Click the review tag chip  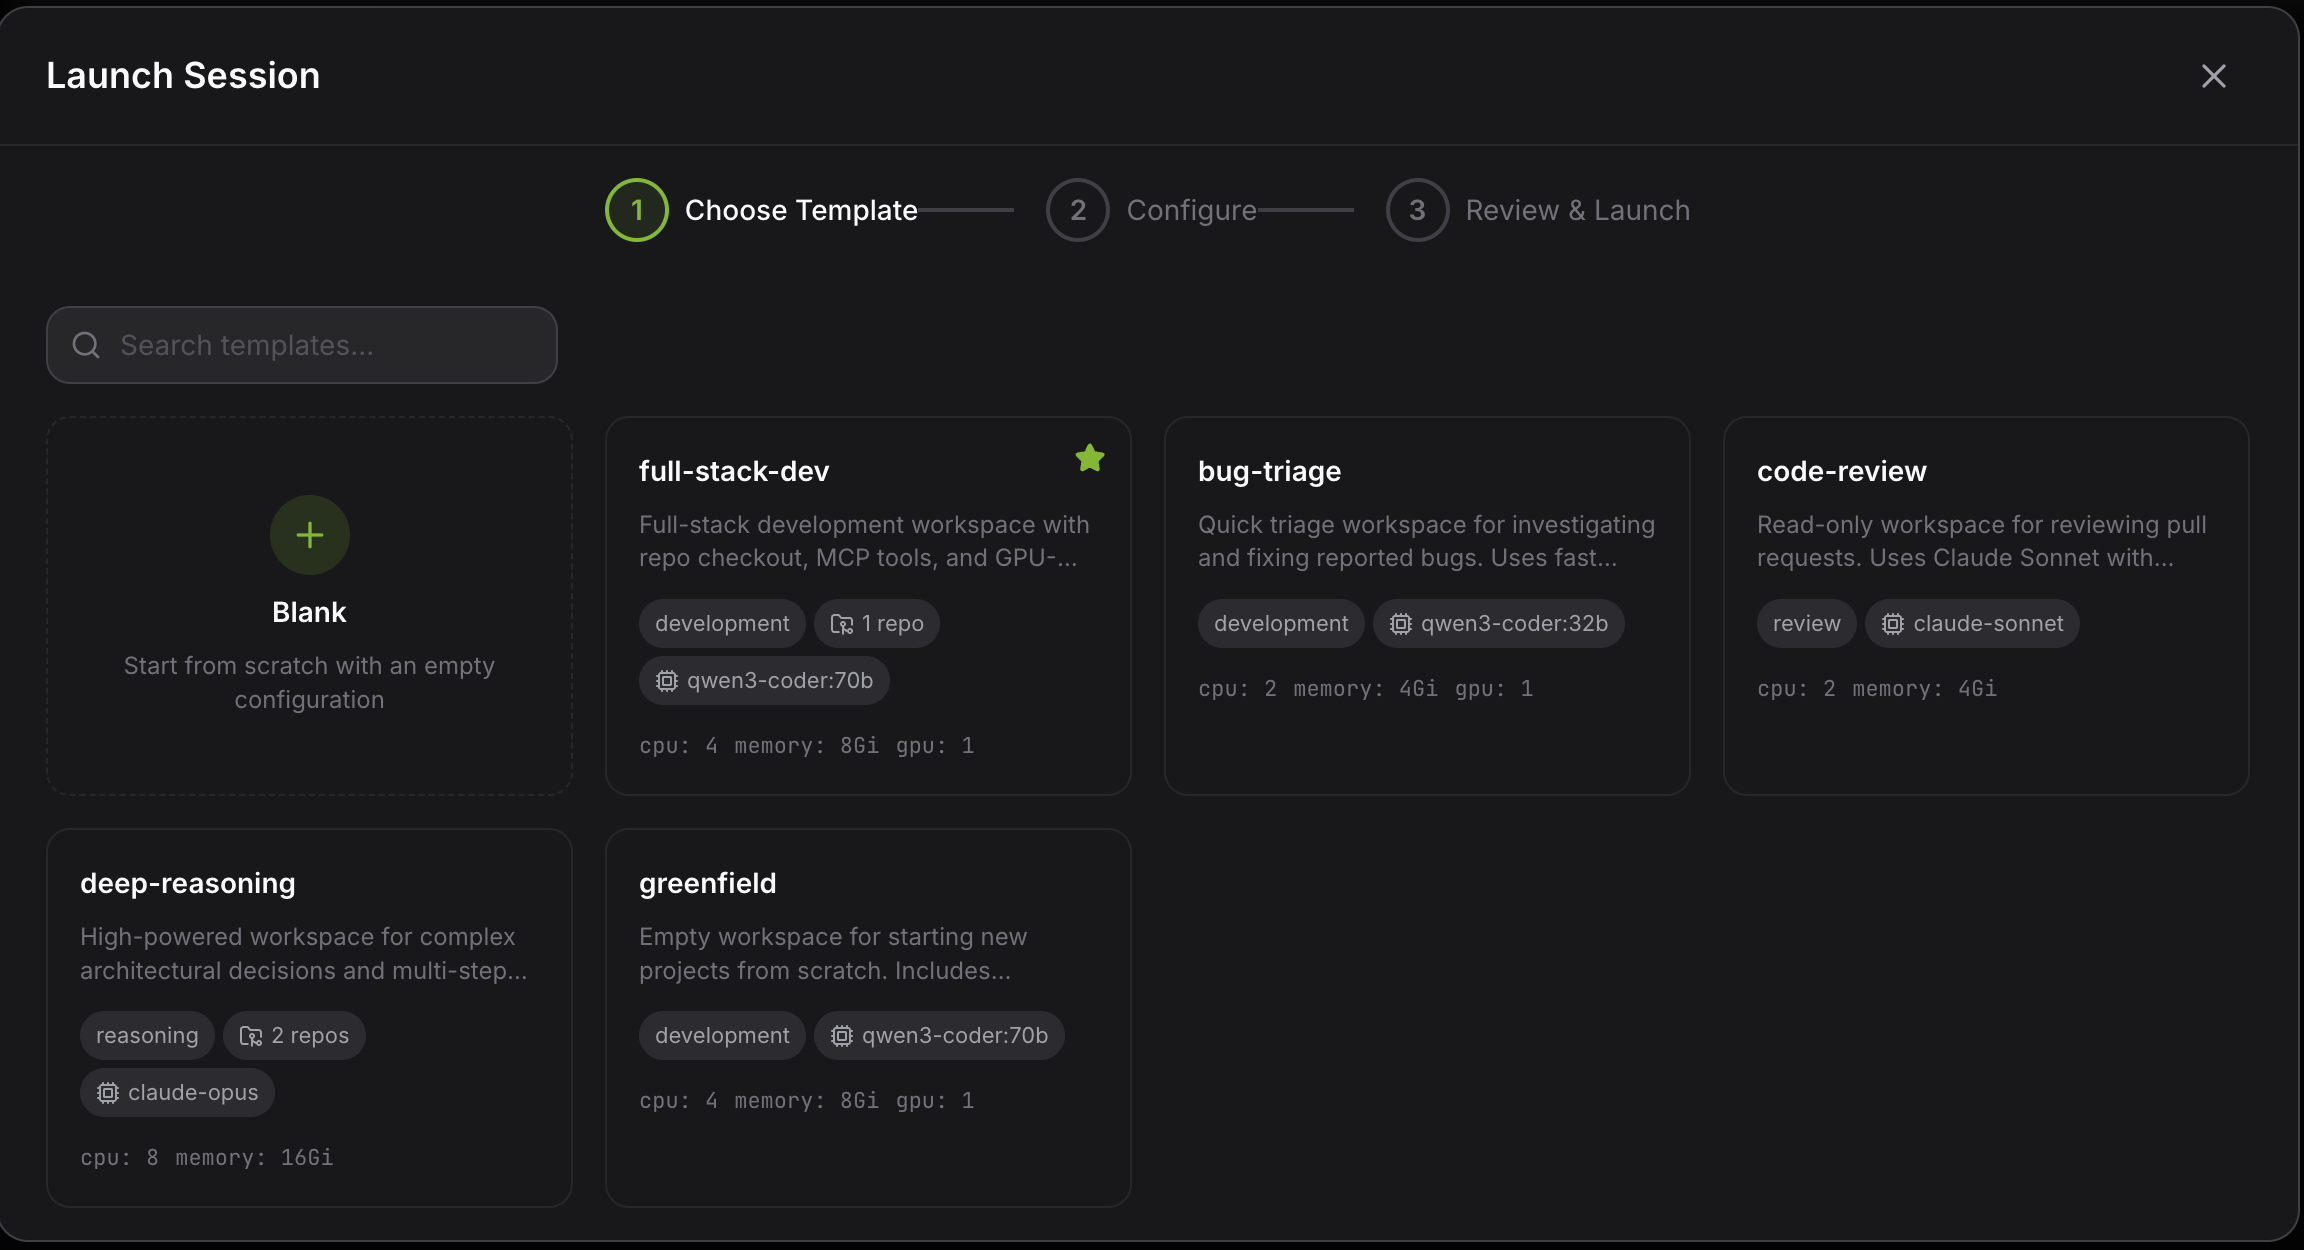(1806, 623)
